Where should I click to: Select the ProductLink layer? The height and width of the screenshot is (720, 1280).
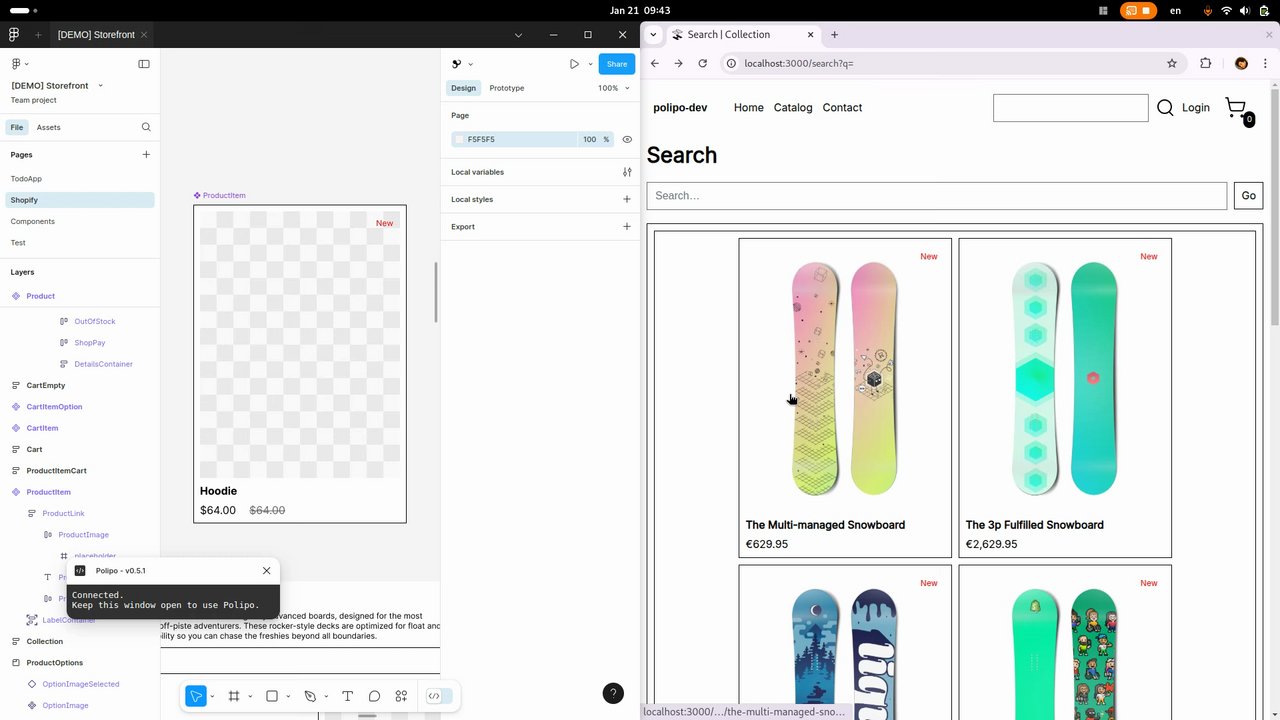coord(63,513)
